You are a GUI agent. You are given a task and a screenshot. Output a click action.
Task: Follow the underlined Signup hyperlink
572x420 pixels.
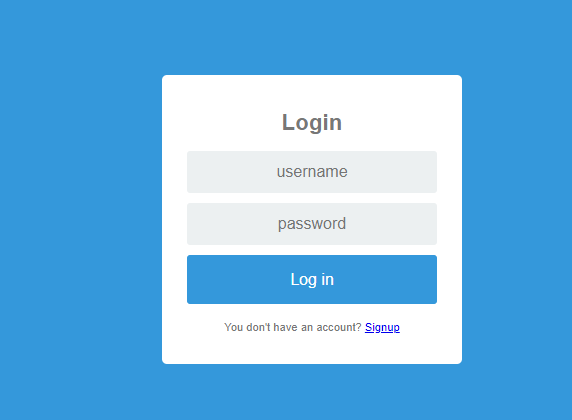coord(382,327)
